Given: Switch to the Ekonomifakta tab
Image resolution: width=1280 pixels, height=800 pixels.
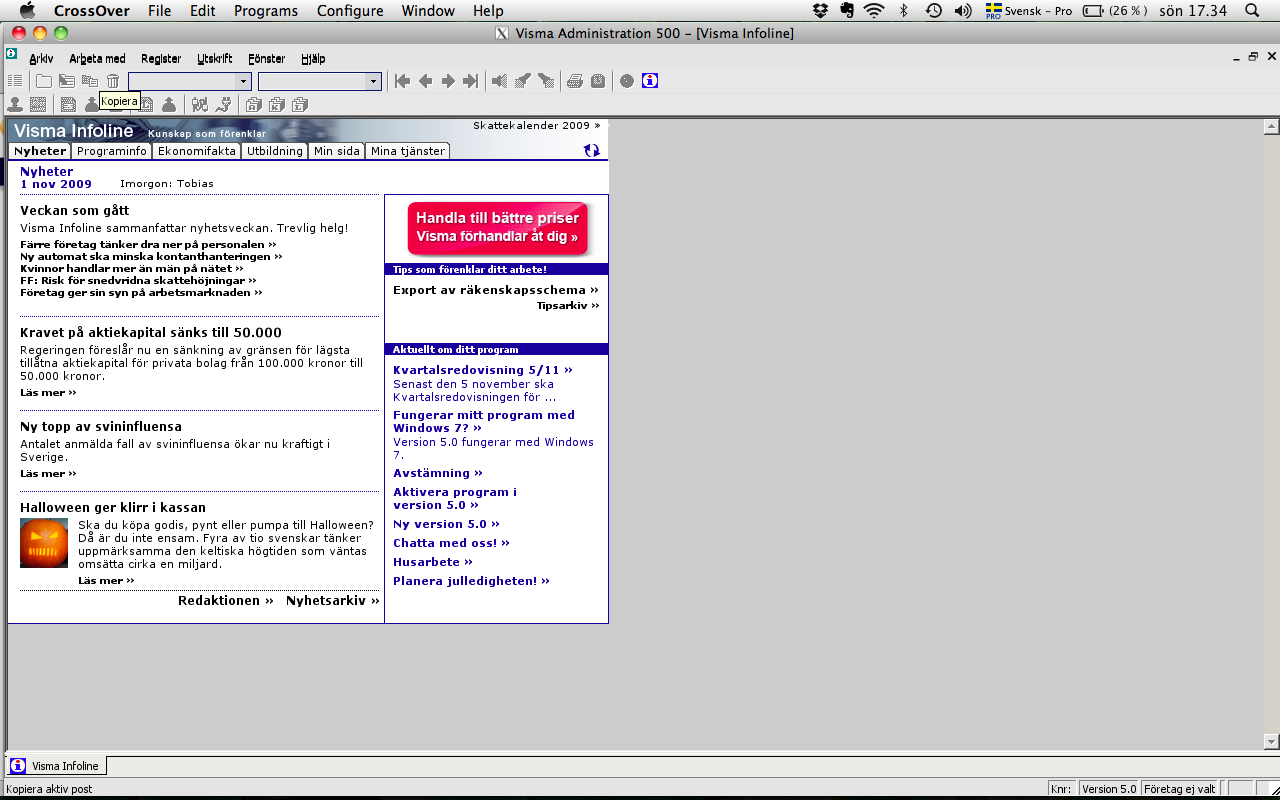Looking at the screenshot, I should pos(197,151).
